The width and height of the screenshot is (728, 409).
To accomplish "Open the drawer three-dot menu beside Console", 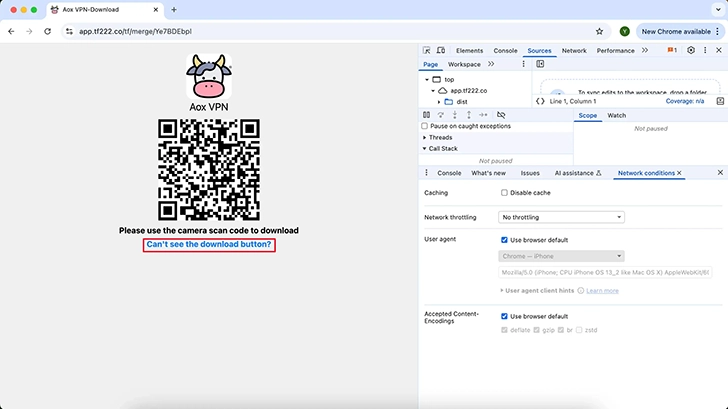I will pos(426,173).
